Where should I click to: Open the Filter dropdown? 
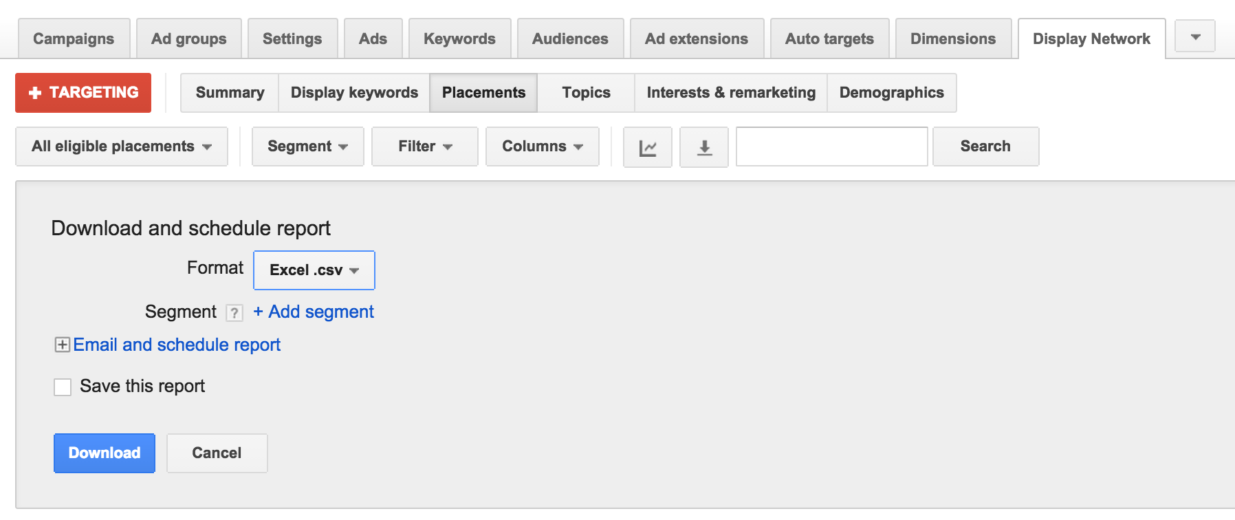pyautogui.click(x=425, y=146)
